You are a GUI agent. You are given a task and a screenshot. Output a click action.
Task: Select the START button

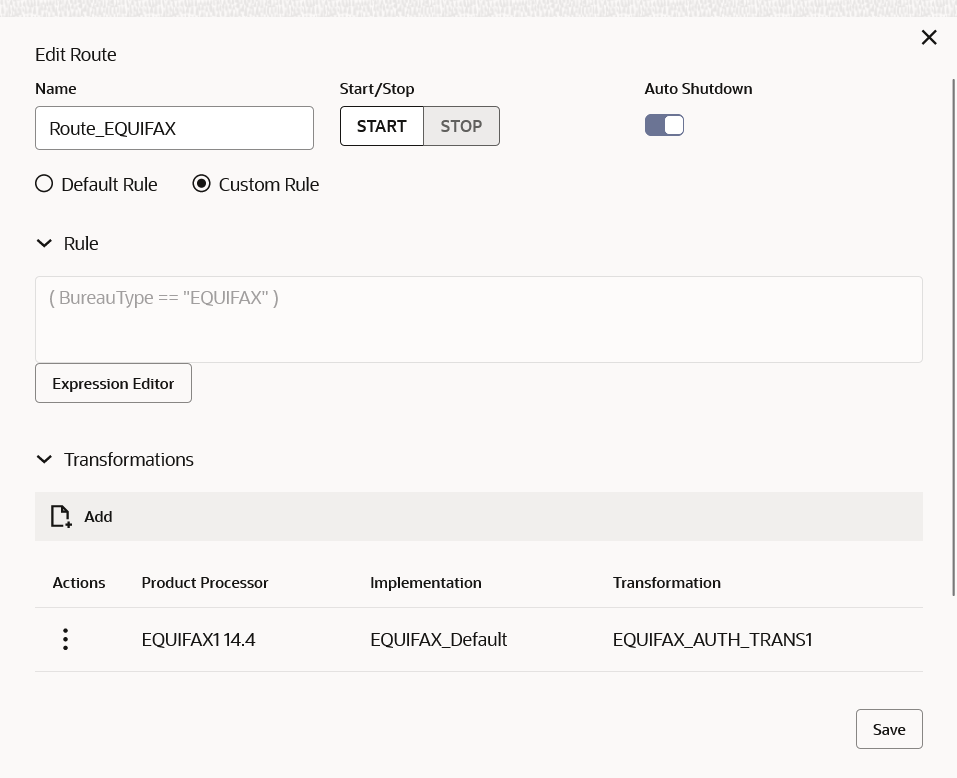coord(382,126)
